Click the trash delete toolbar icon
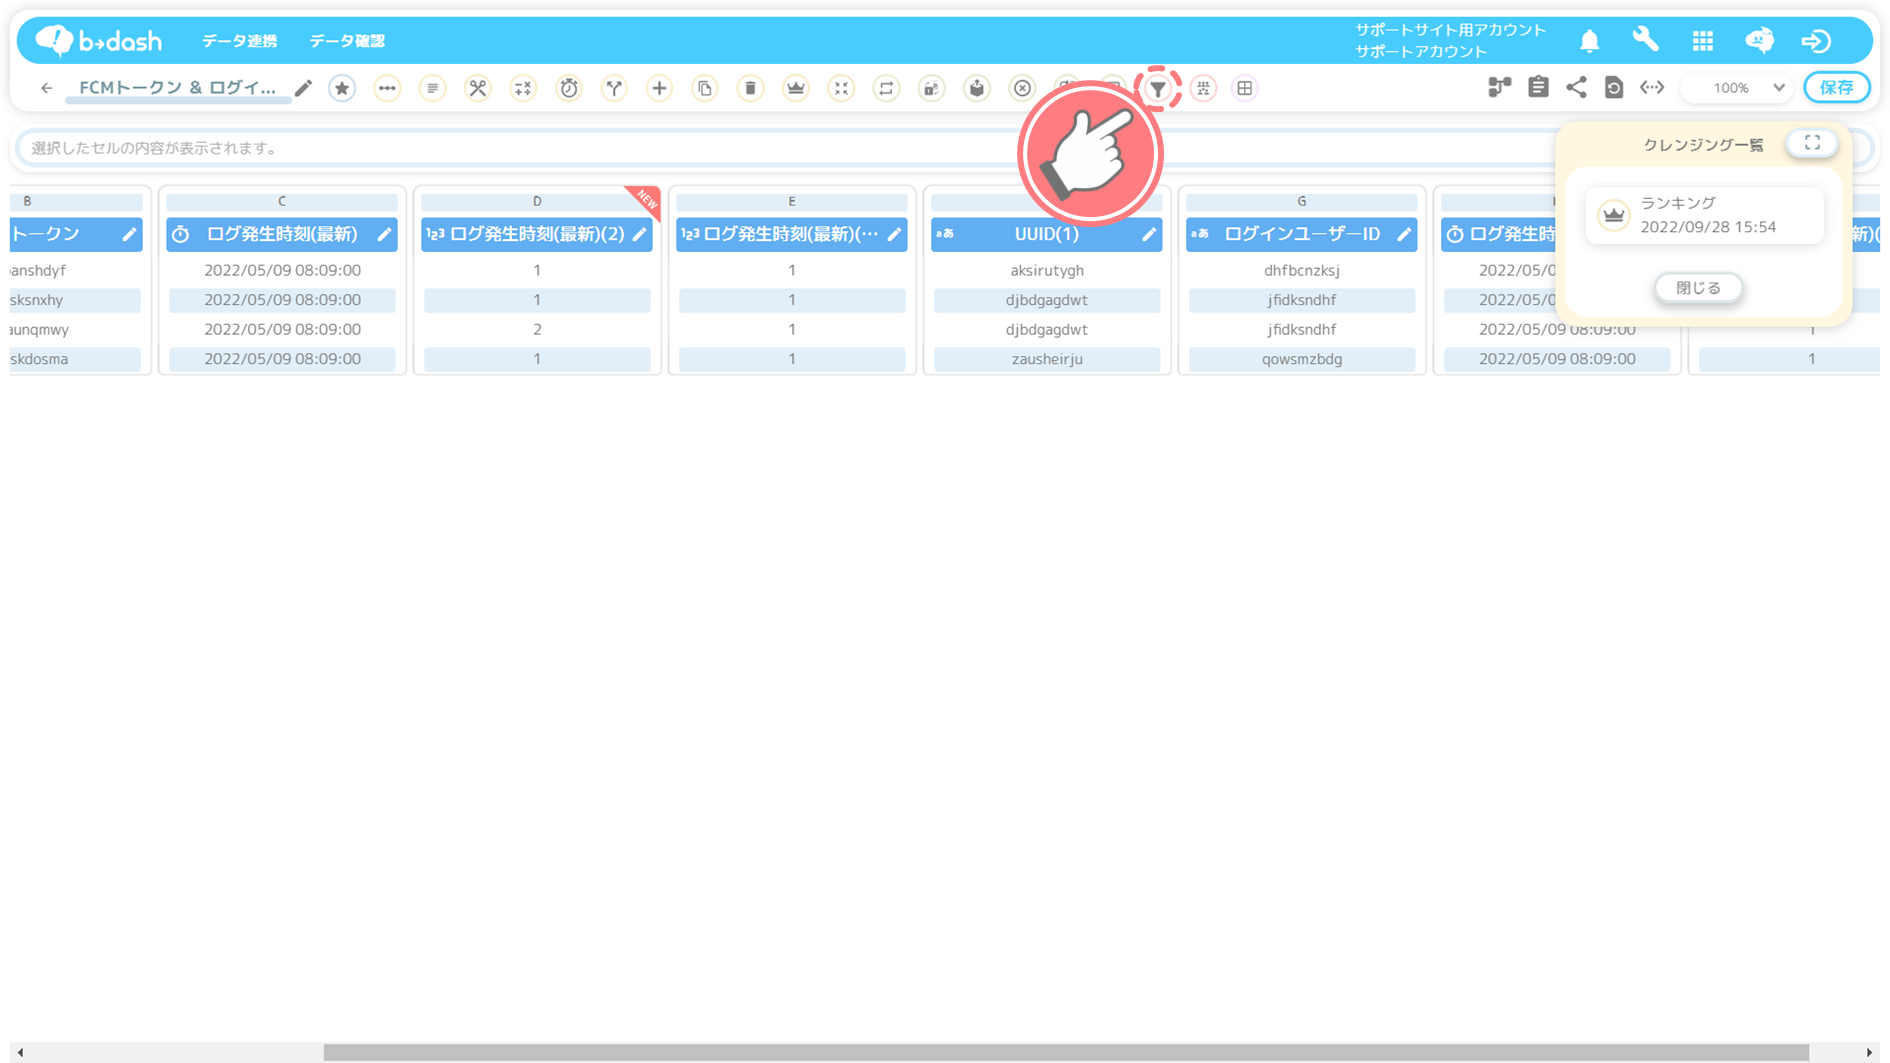Screen dimensions: 1890x1063 pyautogui.click(x=750, y=88)
